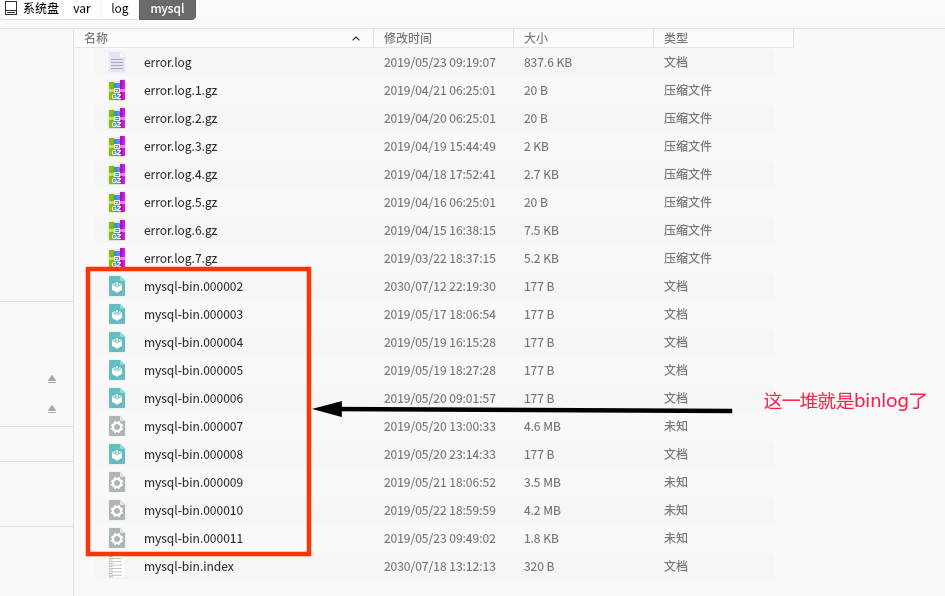Click date 2019/05/23 09:19:07 of error.log

click(439, 63)
